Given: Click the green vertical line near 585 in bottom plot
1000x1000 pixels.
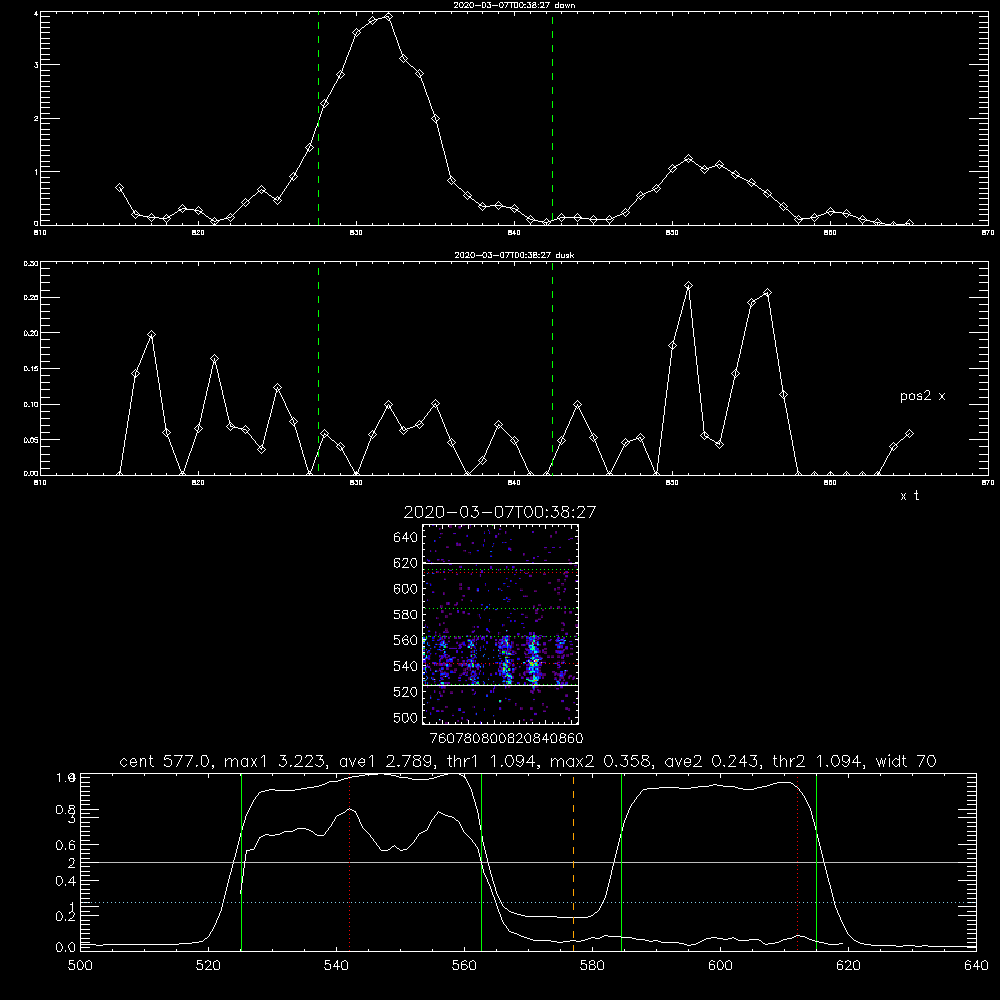Looking at the screenshot, I should (621, 861).
